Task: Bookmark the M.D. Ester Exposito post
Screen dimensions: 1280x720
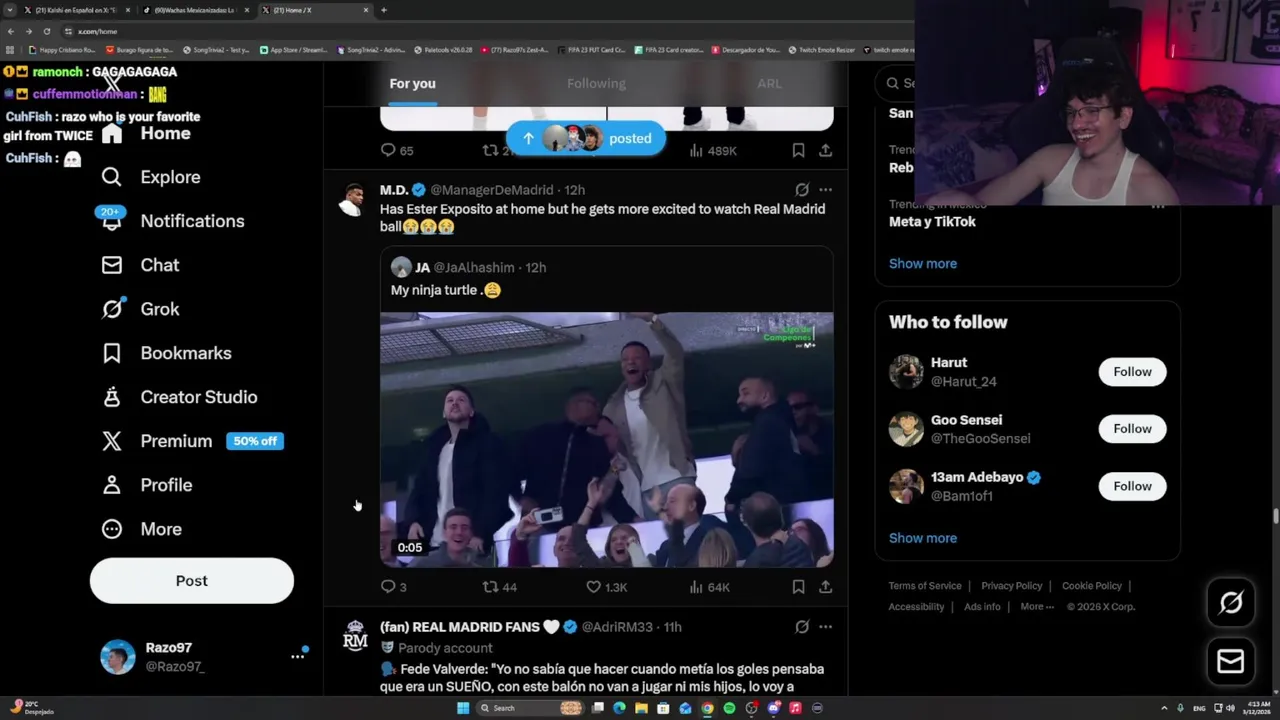Action: (x=798, y=587)
